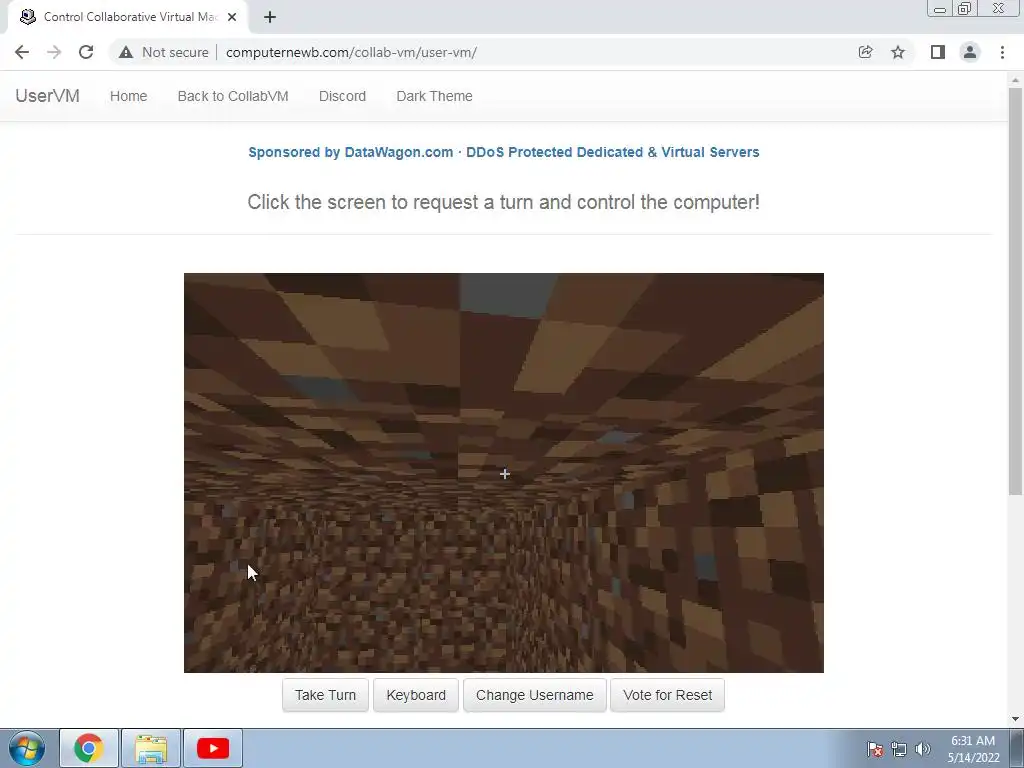Click the taskbar clock showing 6:31 AM

[973, 749]
